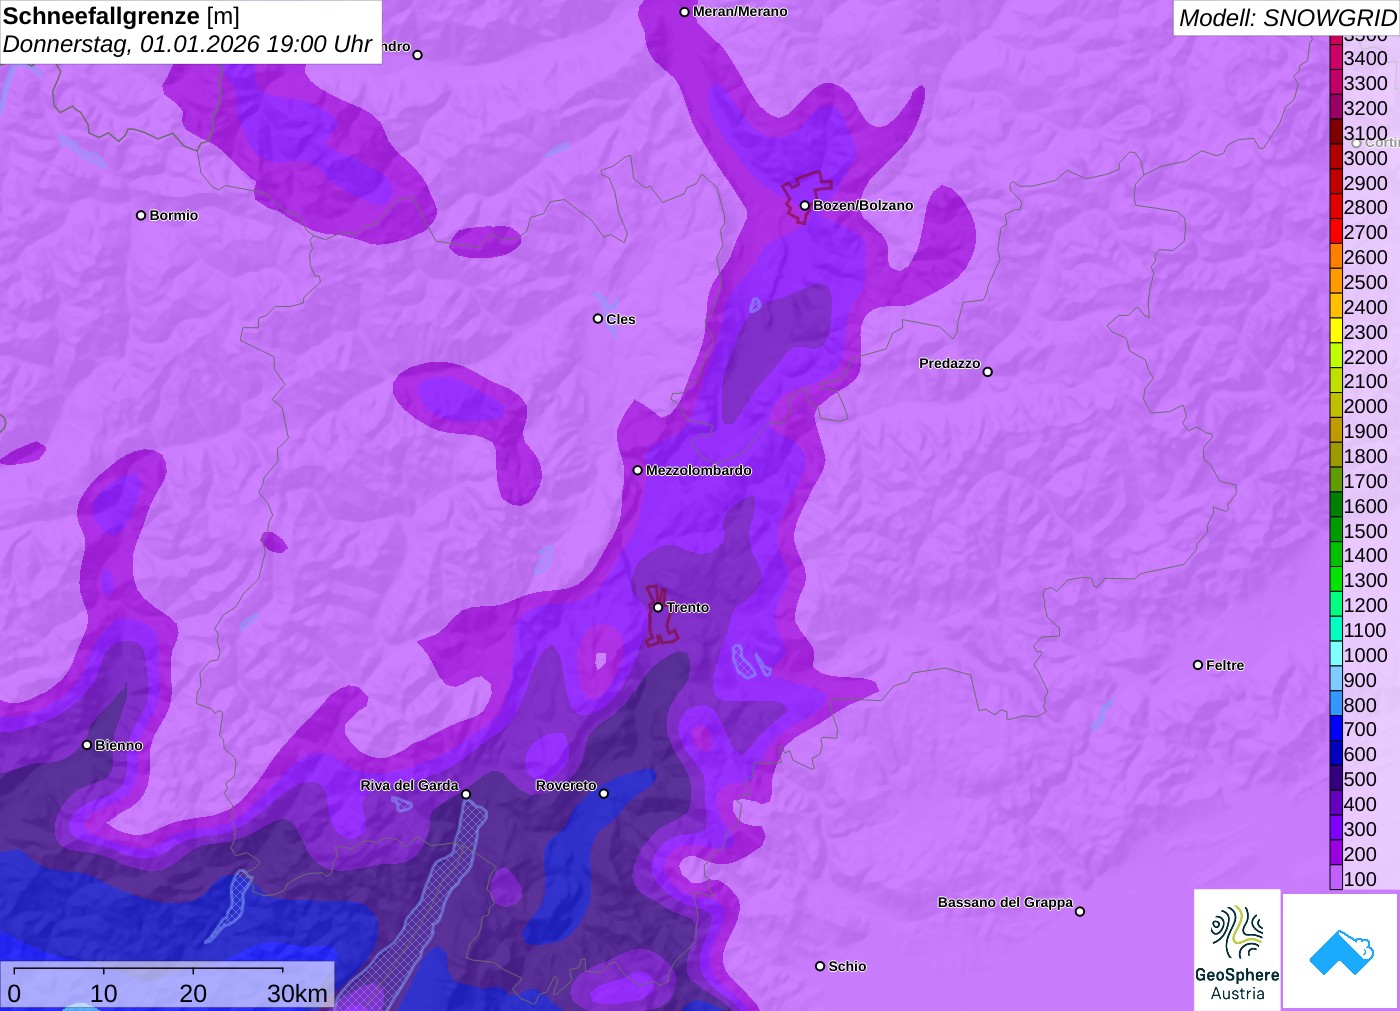Select the Mezzolombardo marker dot
The image size is (1400, 1011).
[x=638, y=470]
